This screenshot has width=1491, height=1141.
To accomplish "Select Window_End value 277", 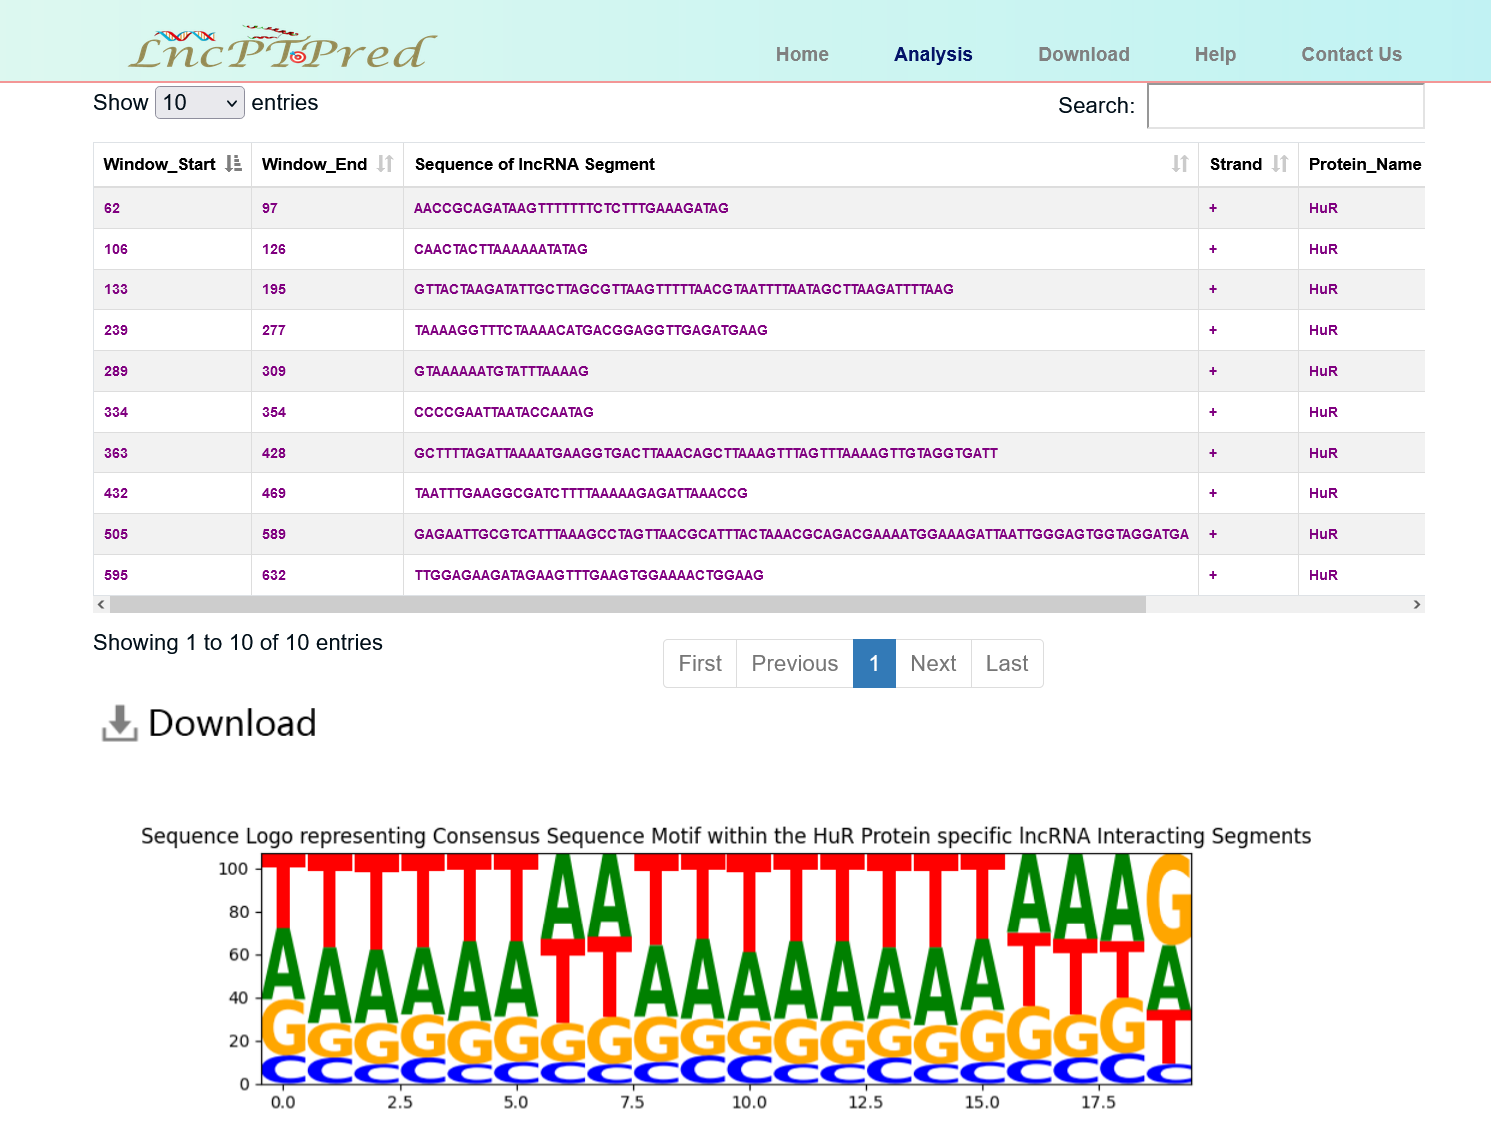I will click(x=274, y=330).
